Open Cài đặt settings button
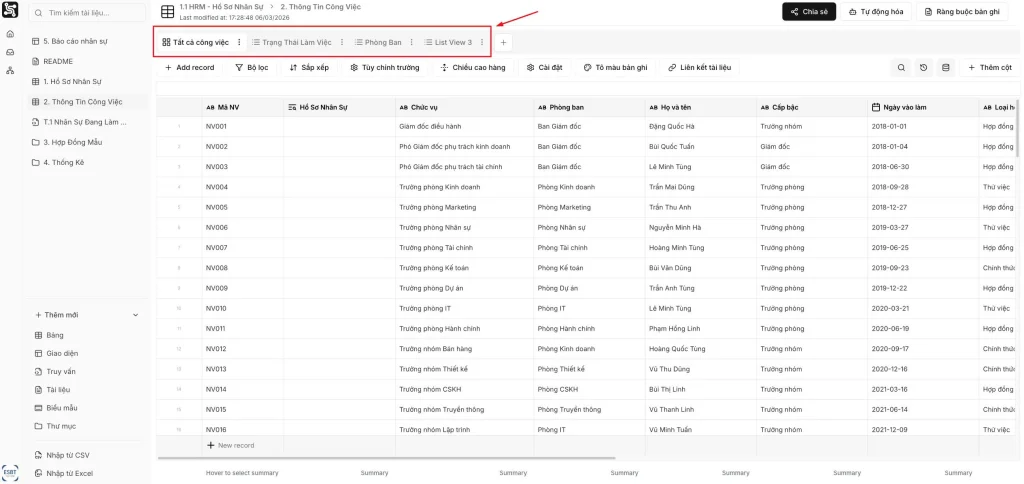 545,67
